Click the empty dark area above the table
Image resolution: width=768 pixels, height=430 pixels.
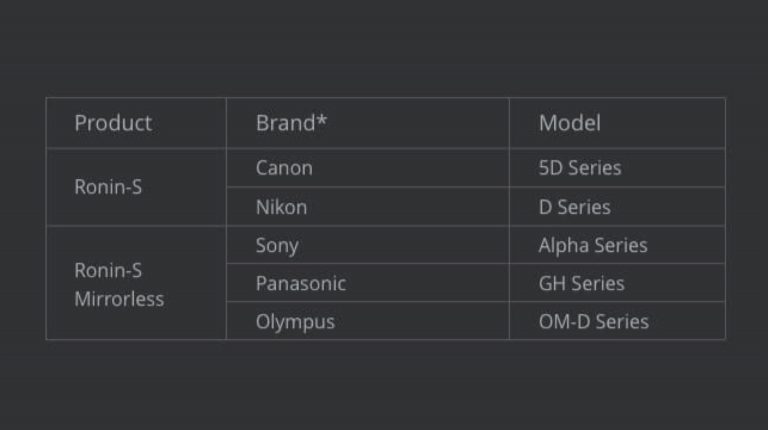tap(384, 48)
